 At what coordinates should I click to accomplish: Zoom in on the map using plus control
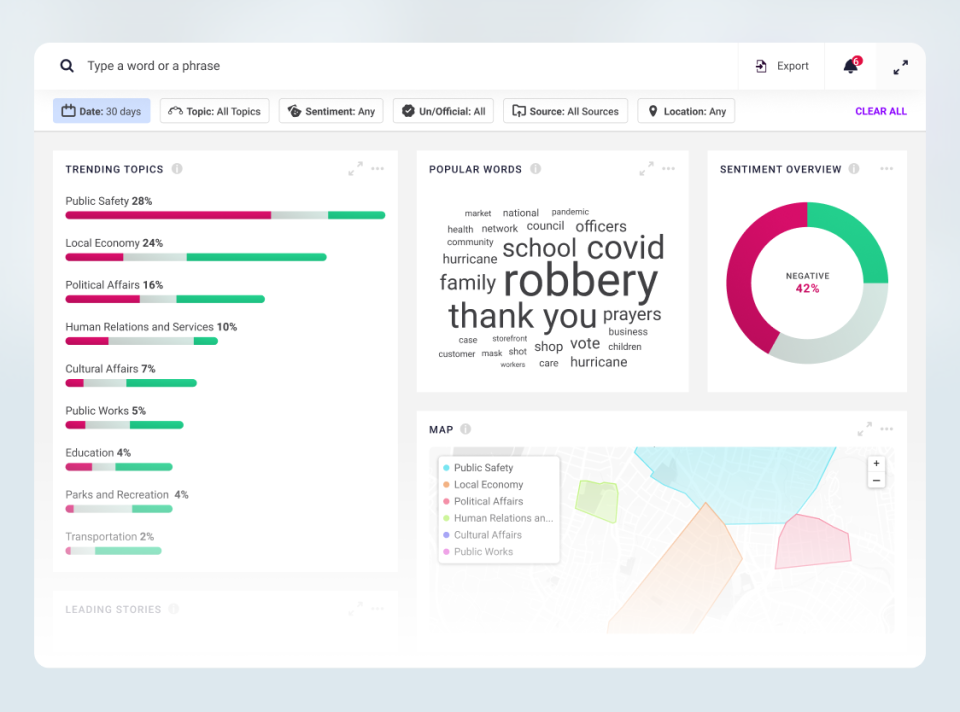pyautogui.click(x=876, y=463)
